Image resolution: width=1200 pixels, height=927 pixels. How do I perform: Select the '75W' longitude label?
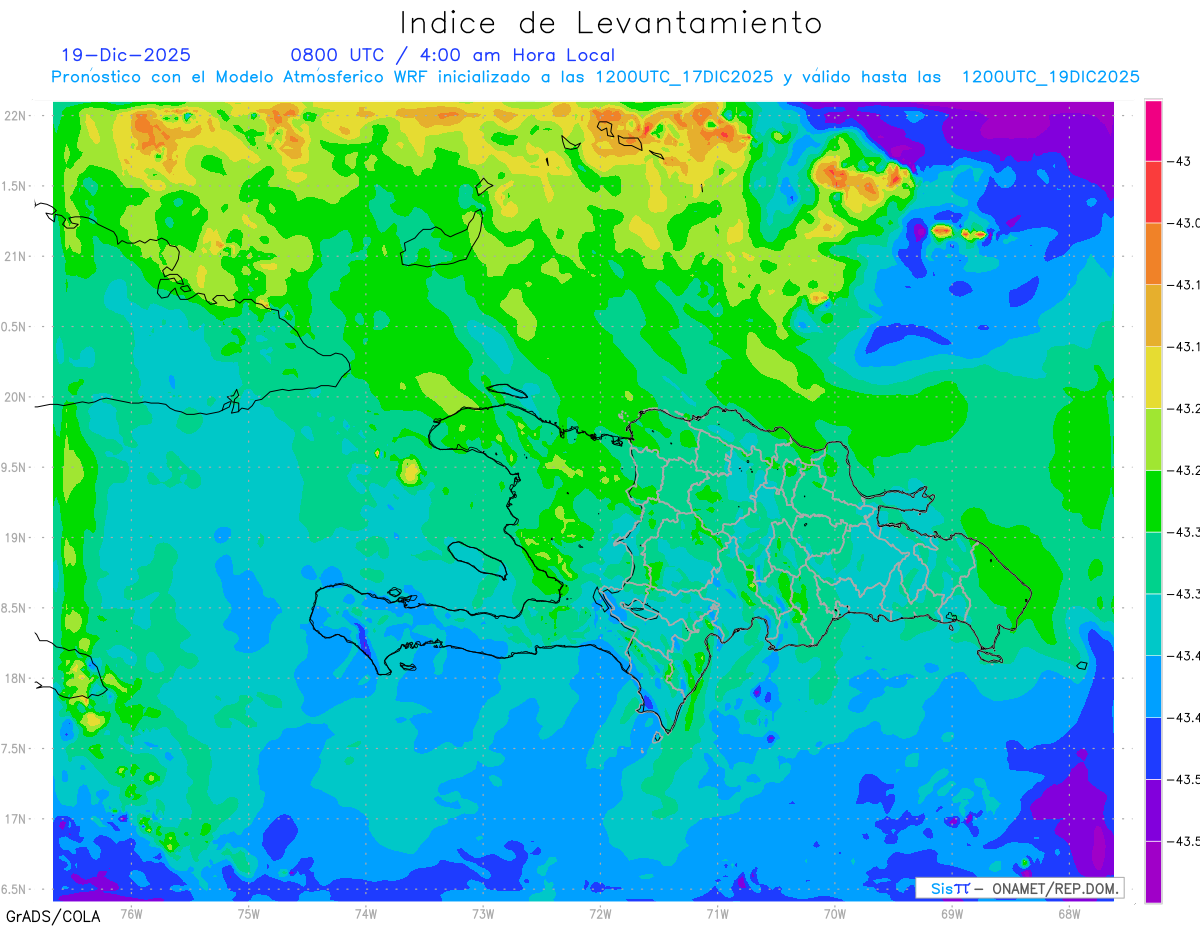tap(248, 913)
